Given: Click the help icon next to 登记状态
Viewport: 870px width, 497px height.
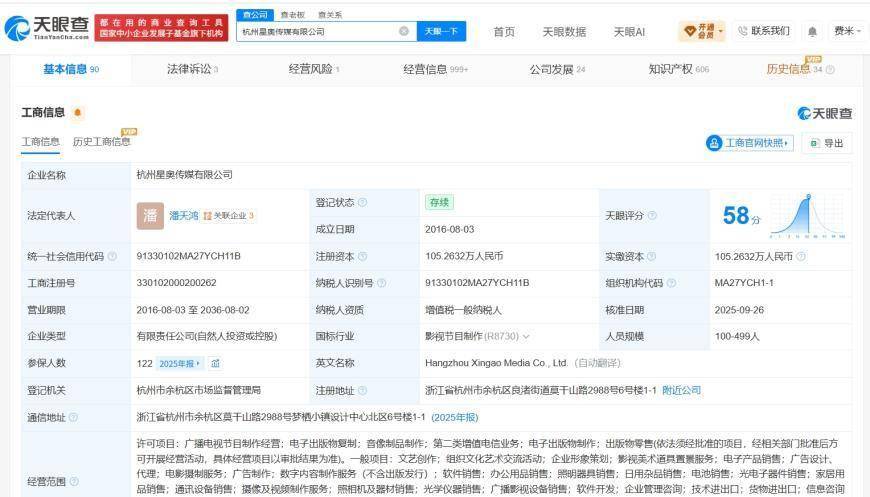Looking at the screenshot, I should coord(362,202).
